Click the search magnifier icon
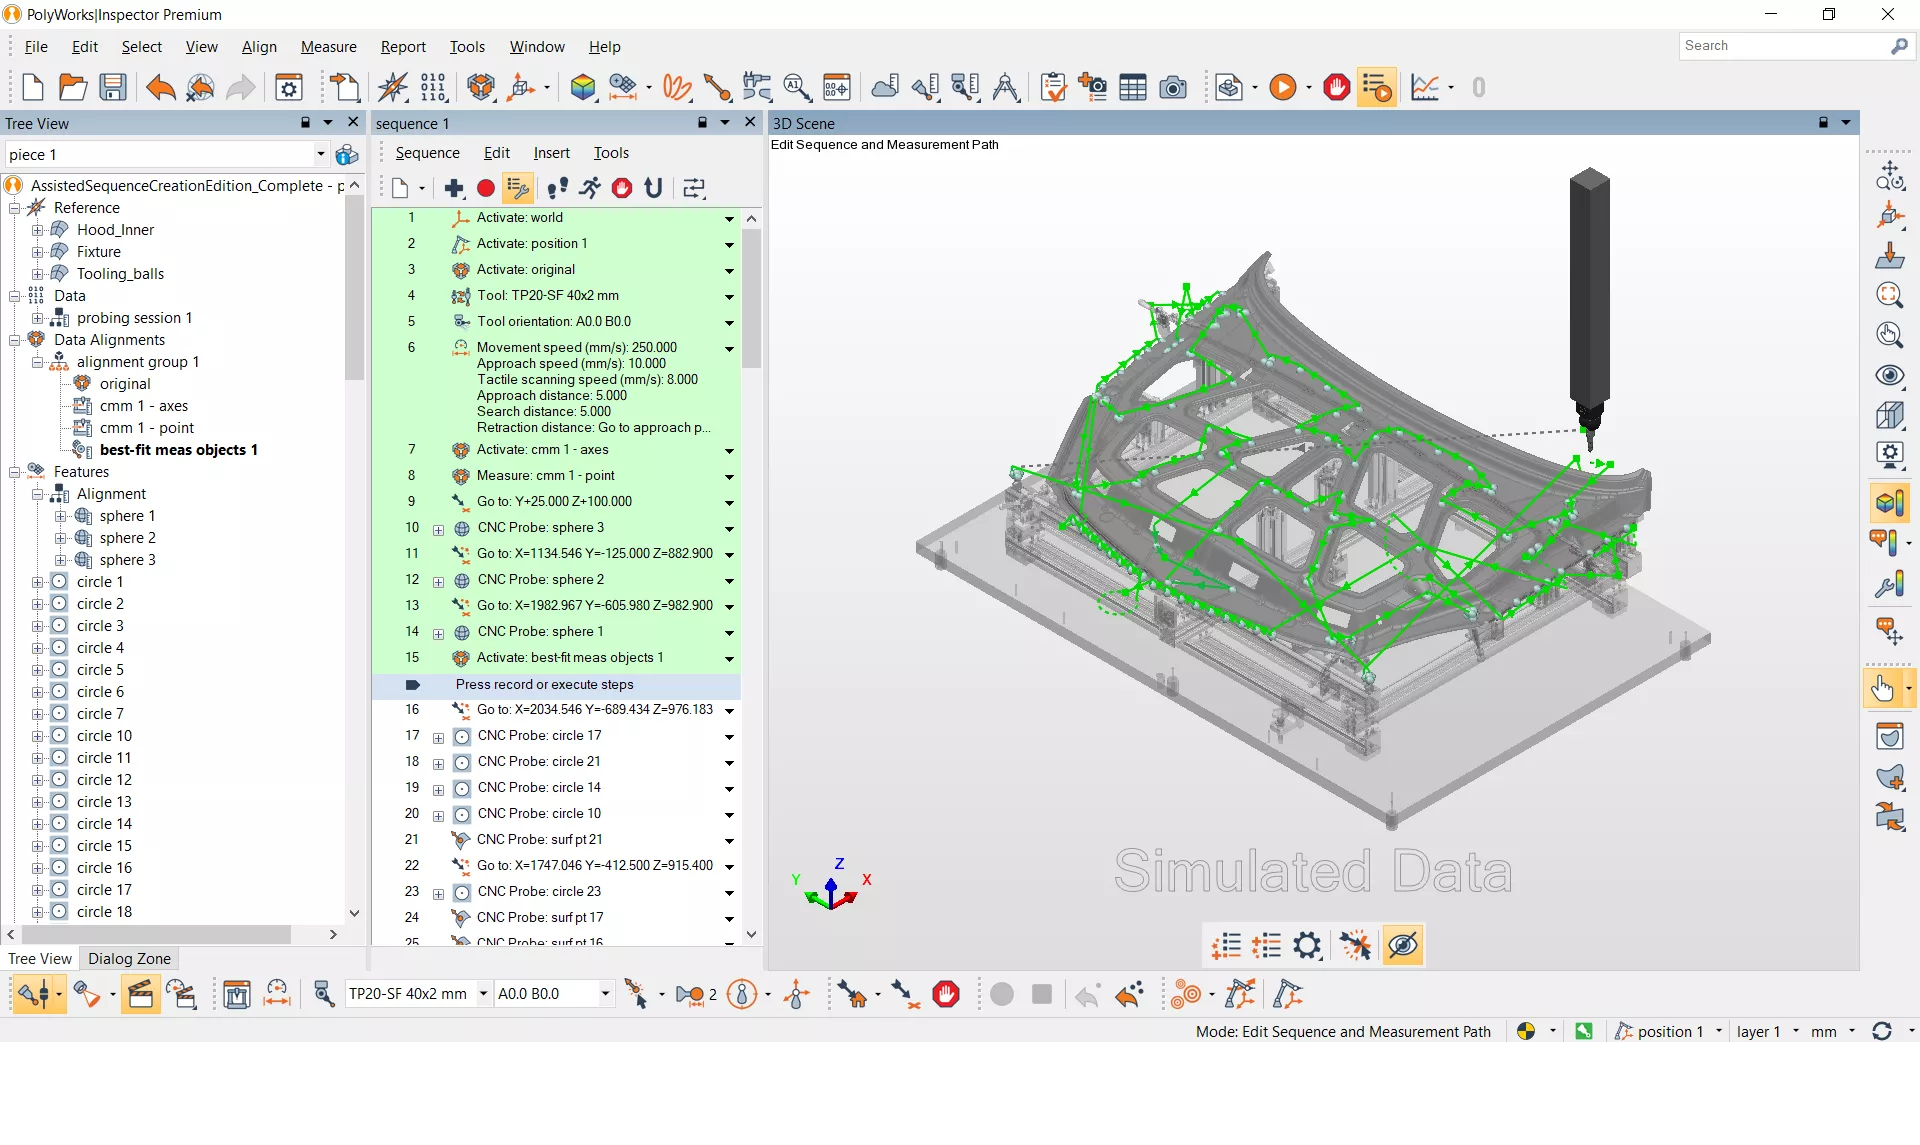This screenshot has height=1145, width=1920. [x=1899, y=46]
